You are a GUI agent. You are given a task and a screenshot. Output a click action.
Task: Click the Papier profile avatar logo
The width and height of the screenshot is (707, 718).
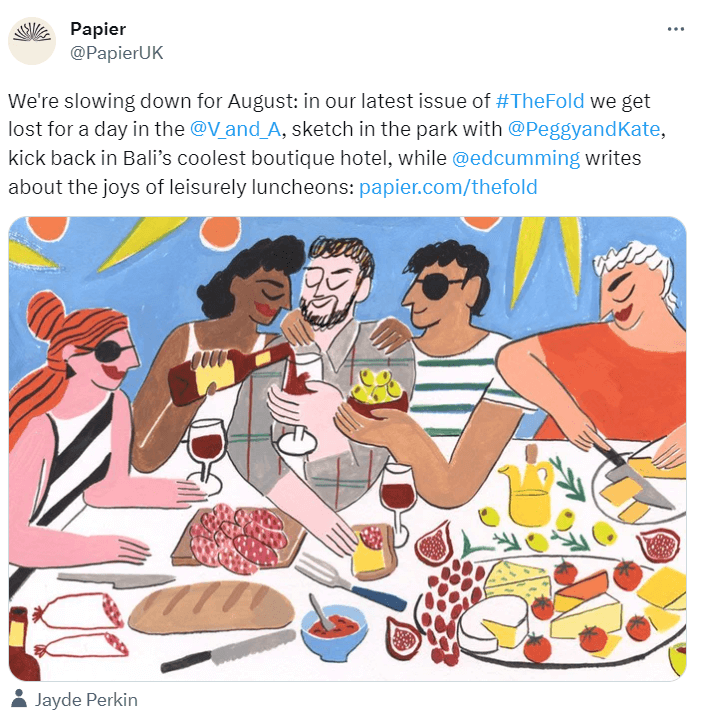[x=32, y=41]
